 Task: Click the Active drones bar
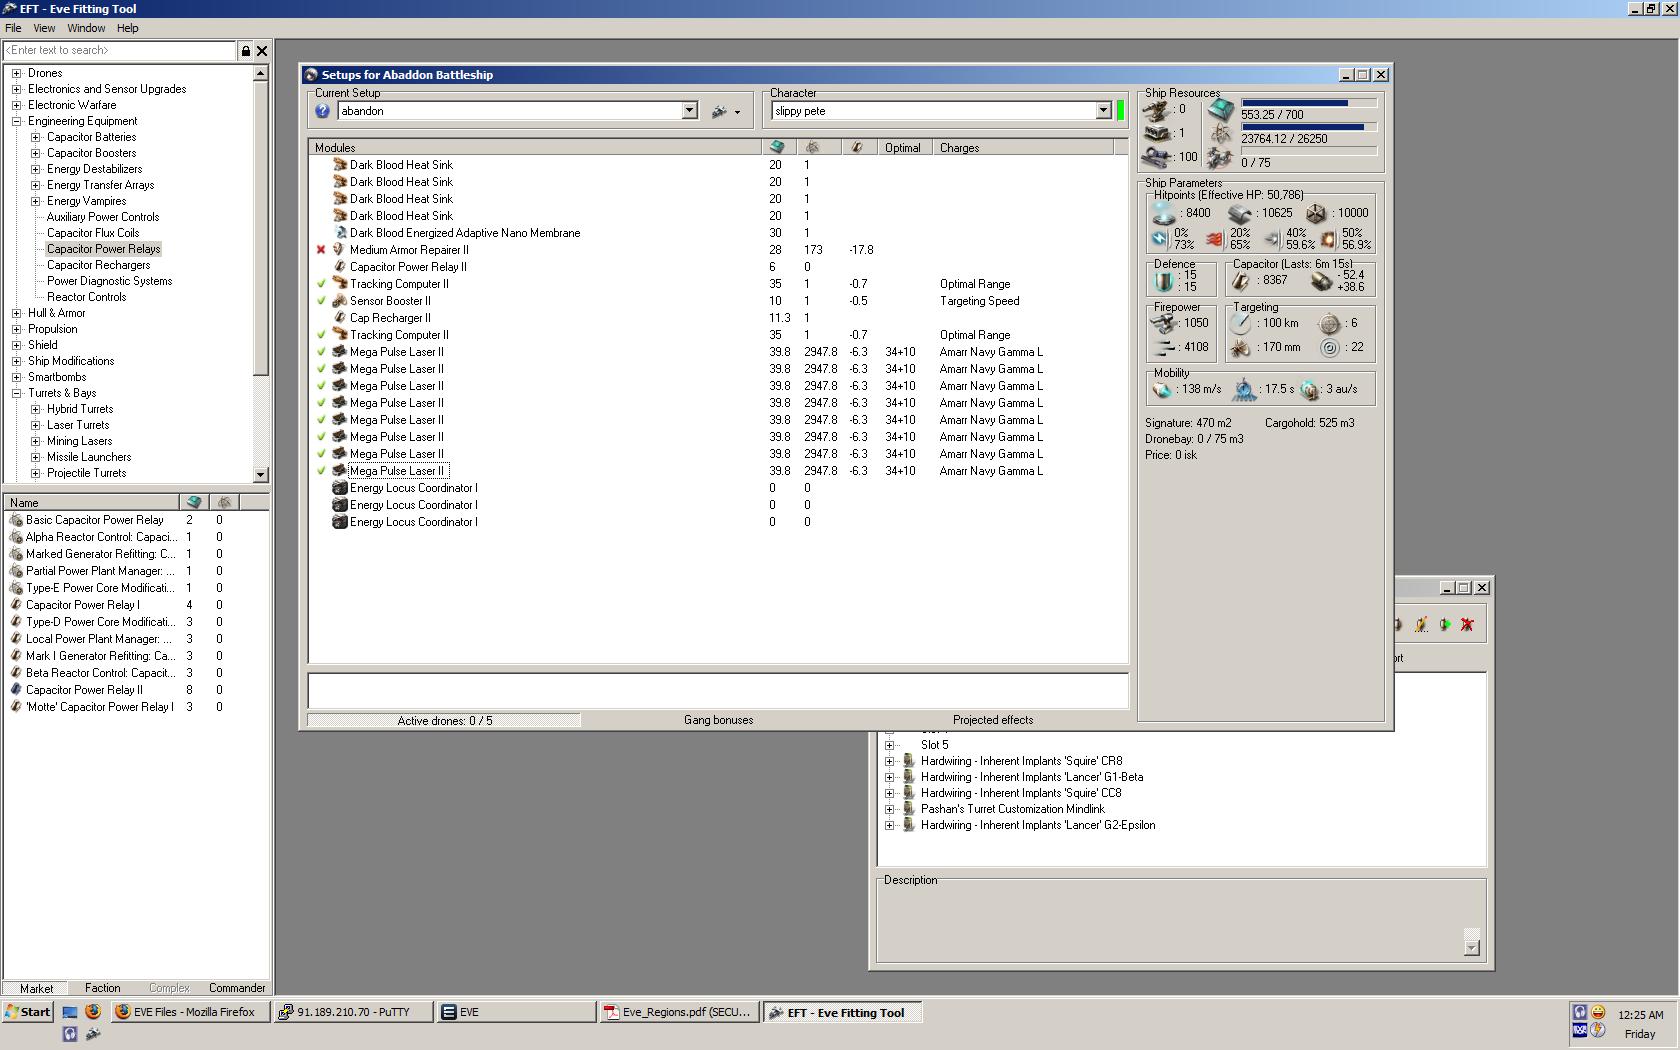point(444,720)
